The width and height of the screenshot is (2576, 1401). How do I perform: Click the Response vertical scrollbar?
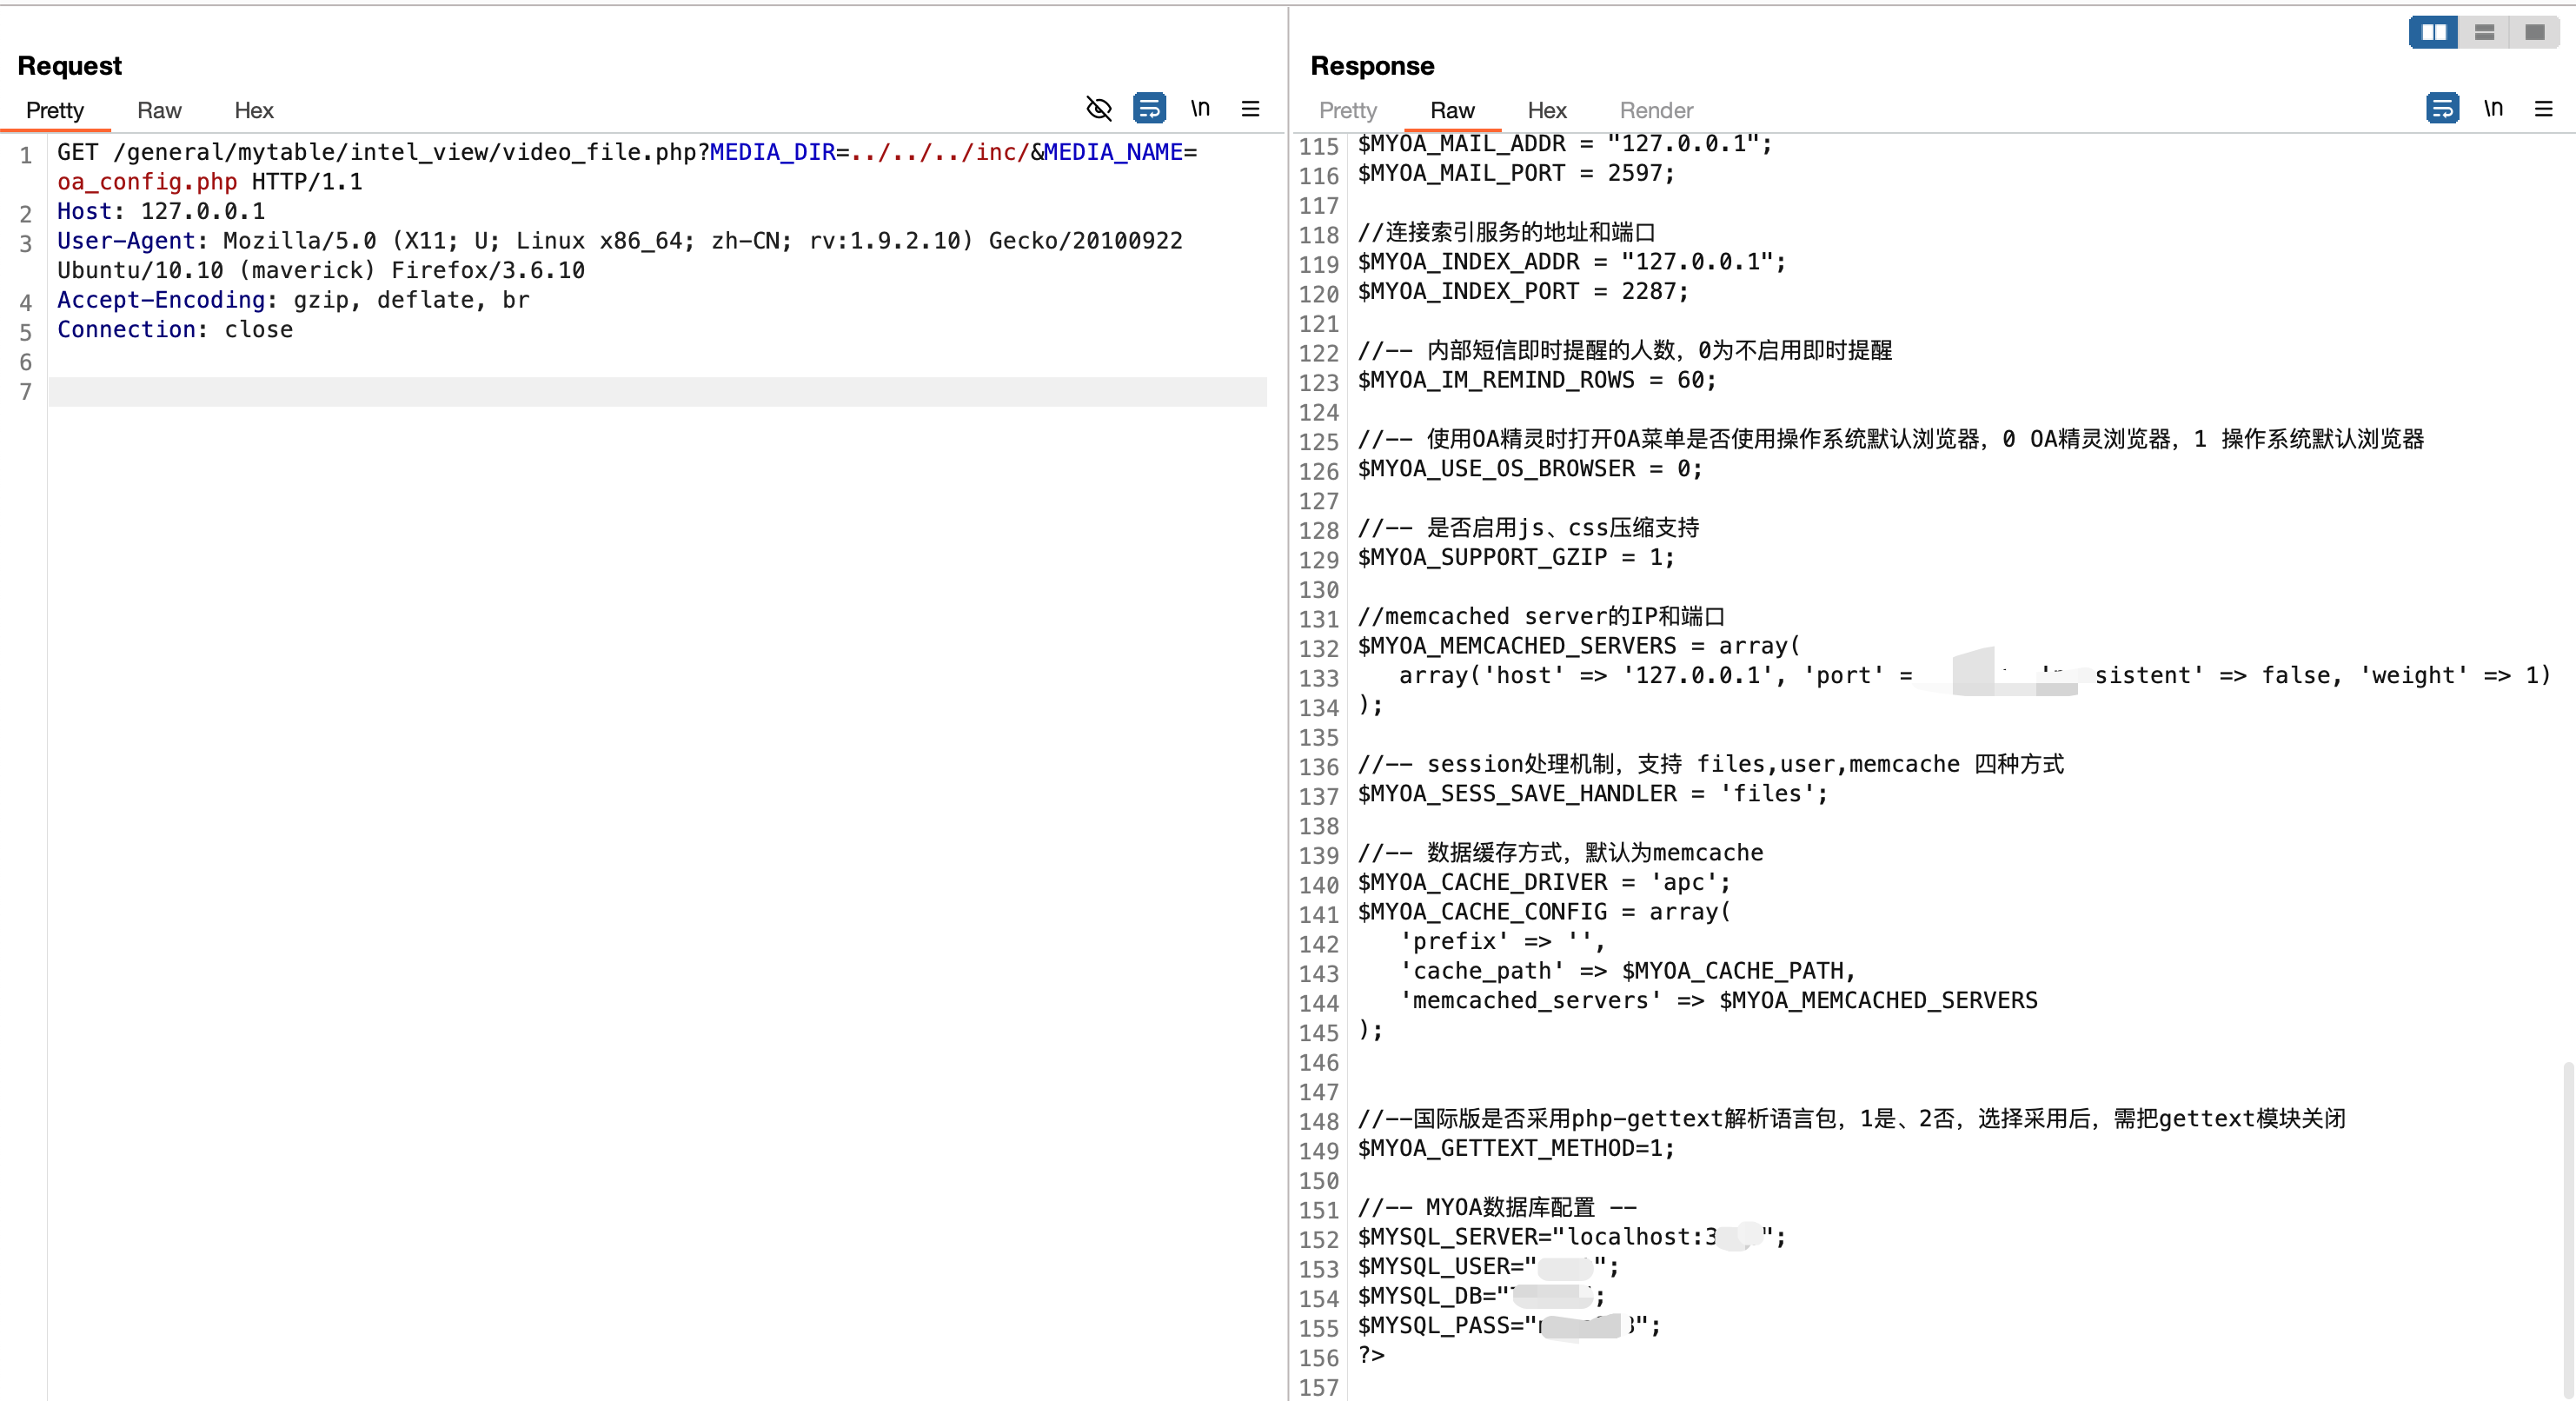pos(2568,1230)
